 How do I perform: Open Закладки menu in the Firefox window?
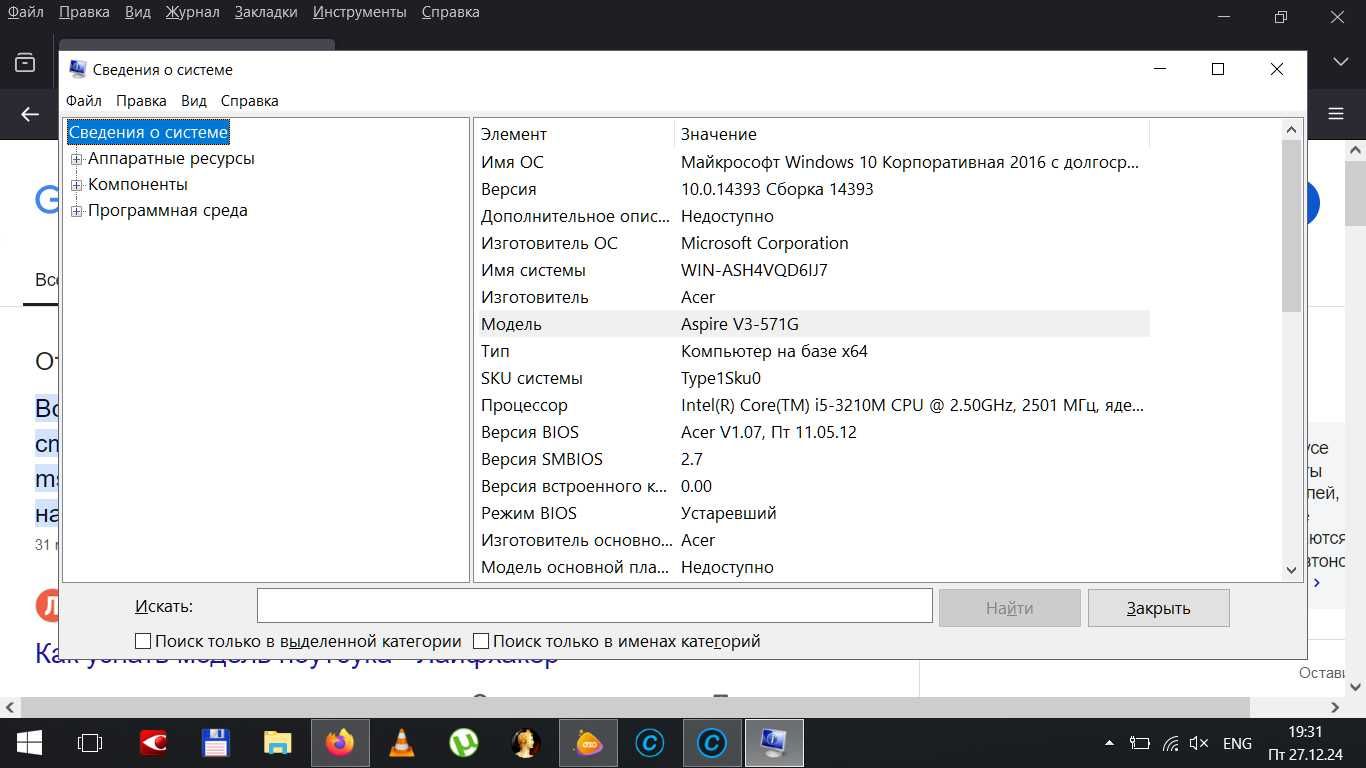266,12
